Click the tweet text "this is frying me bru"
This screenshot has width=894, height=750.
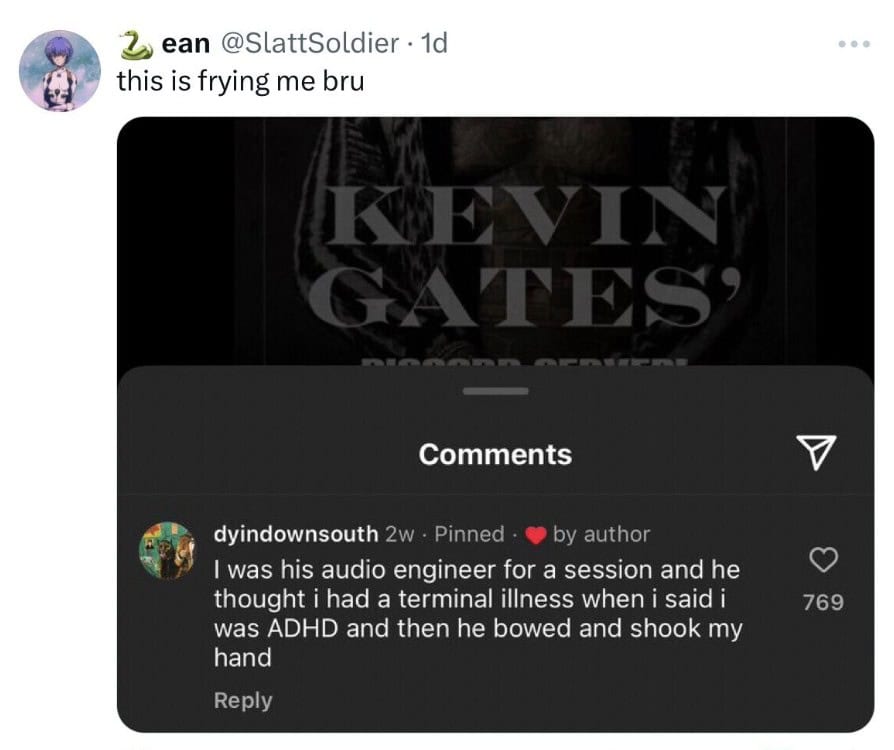(240, 80)
